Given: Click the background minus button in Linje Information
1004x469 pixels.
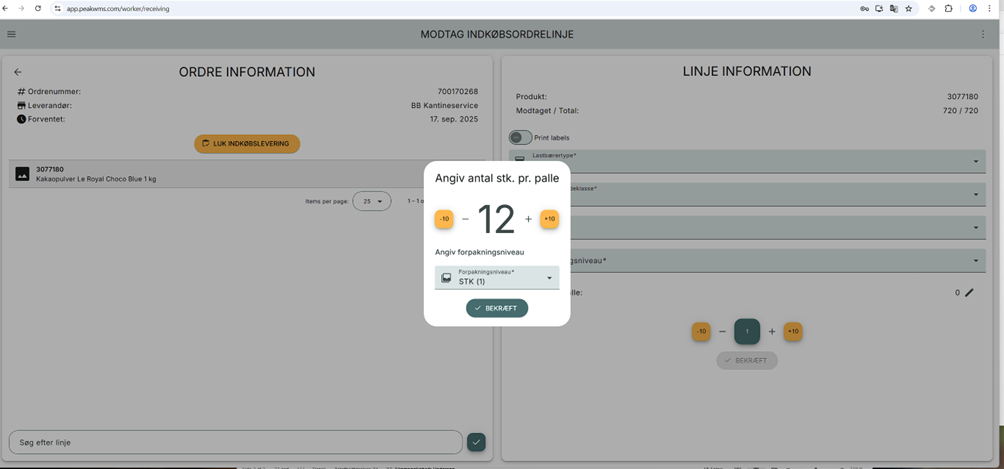Looking at the screenshot, I should point(722,332).
